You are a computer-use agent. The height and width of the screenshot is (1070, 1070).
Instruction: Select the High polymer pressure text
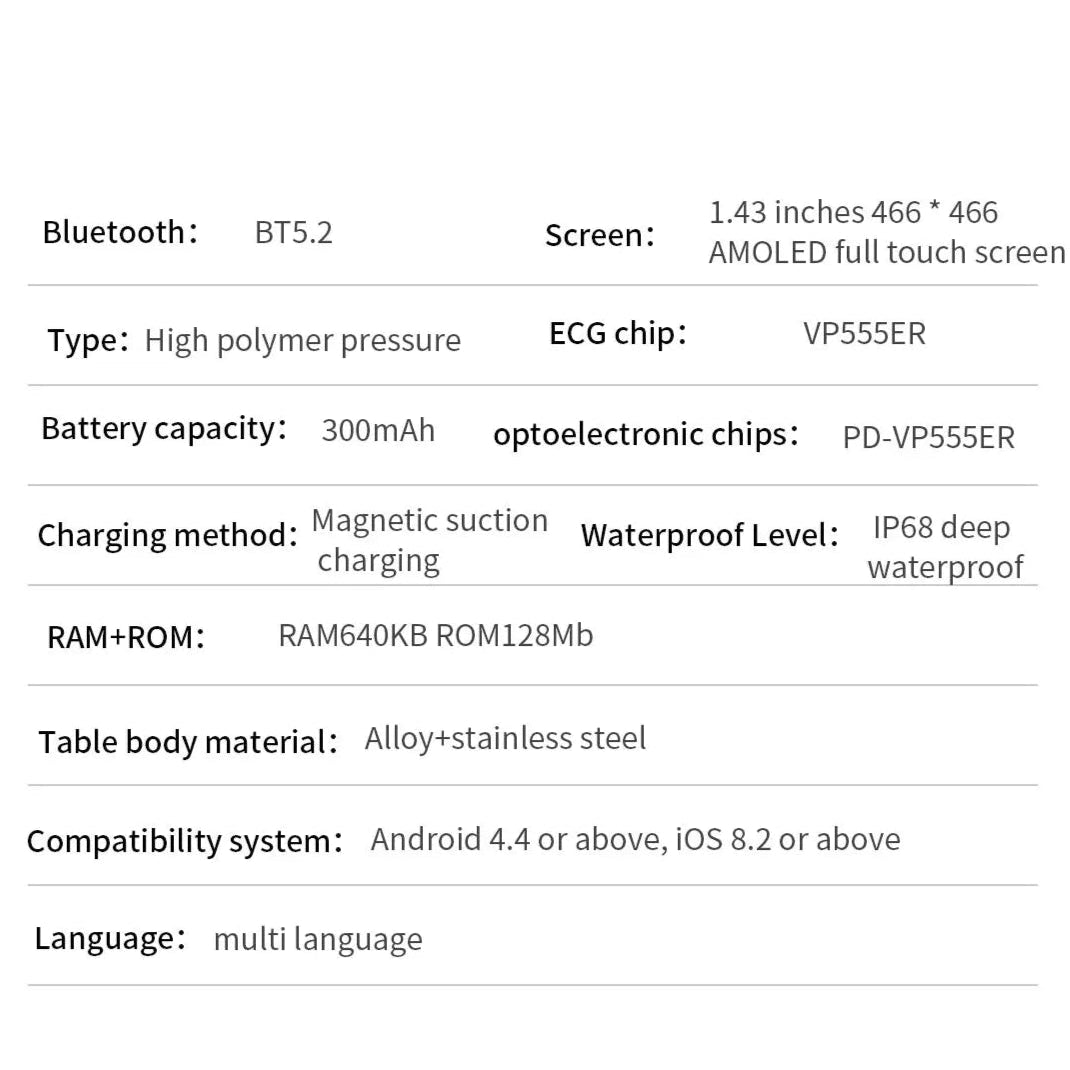click(x=303, y=340)
